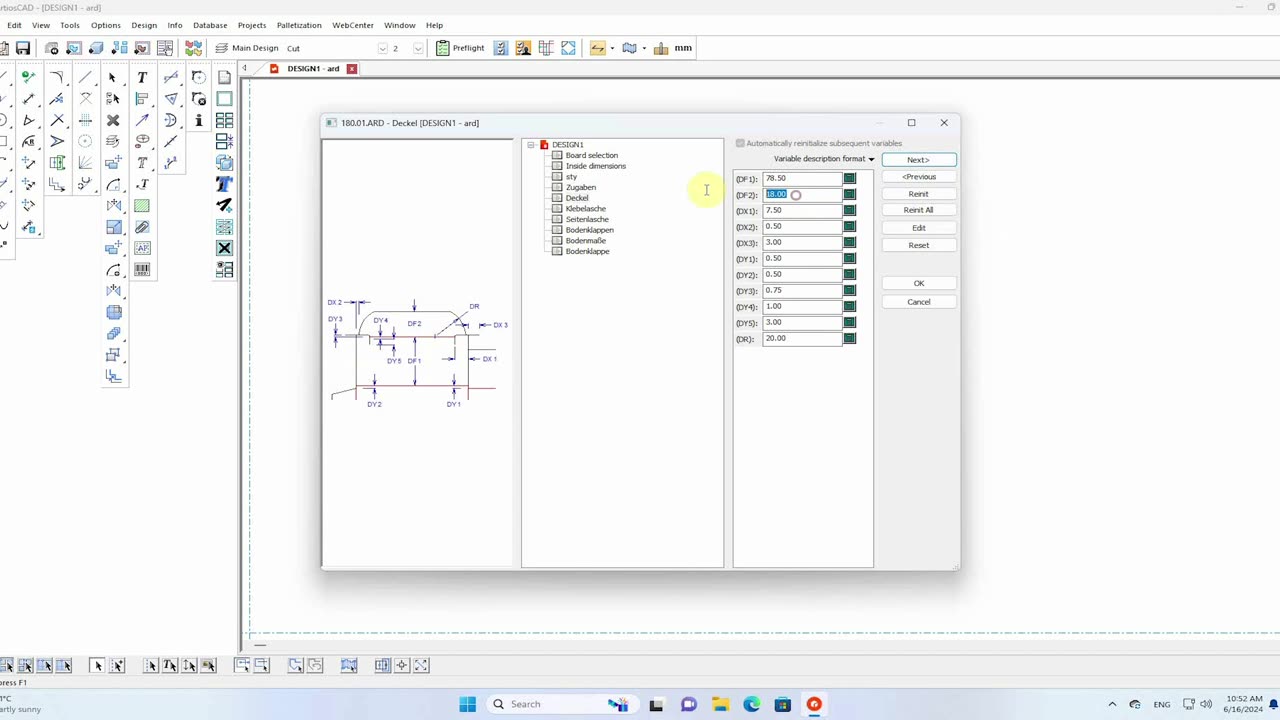
Task: Open the dropdown next to value 2
Action: point(418,48)
